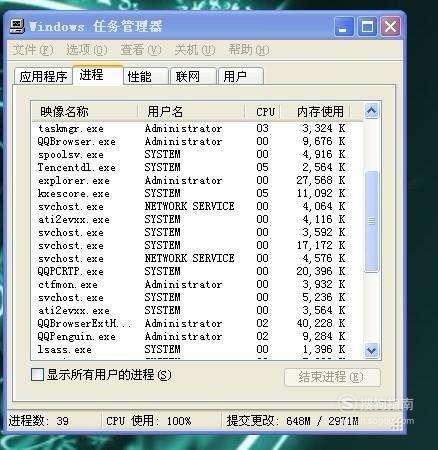The width and height of the screenshot is (438, 450).
Task: Minimize the Task Manager window
Action: point(344,27)
